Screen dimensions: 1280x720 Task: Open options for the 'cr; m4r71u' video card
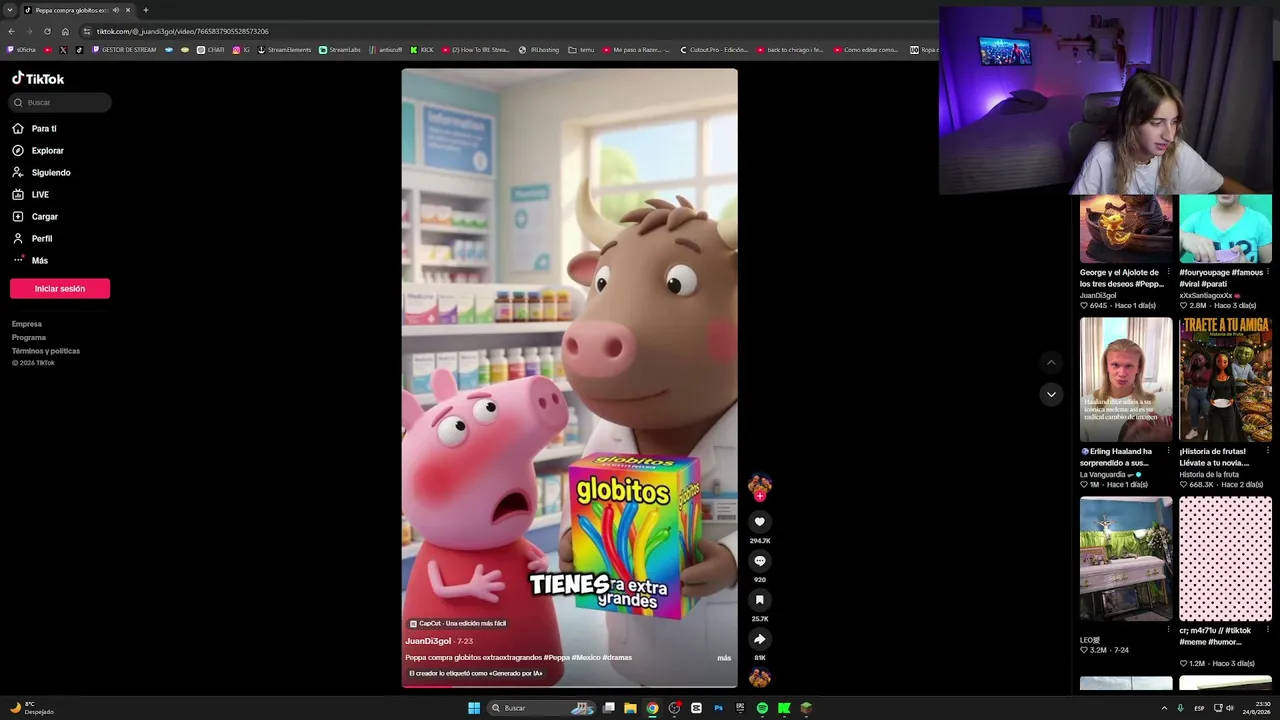click(1267, 630)
